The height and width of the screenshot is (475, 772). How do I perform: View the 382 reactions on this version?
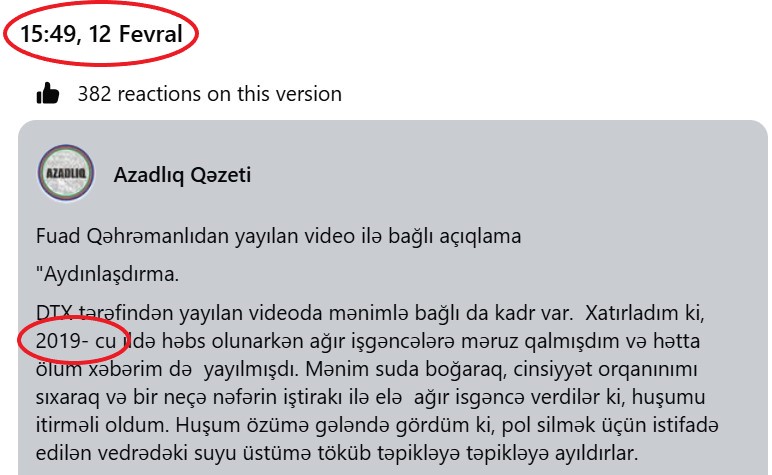[x=210, y=94]
